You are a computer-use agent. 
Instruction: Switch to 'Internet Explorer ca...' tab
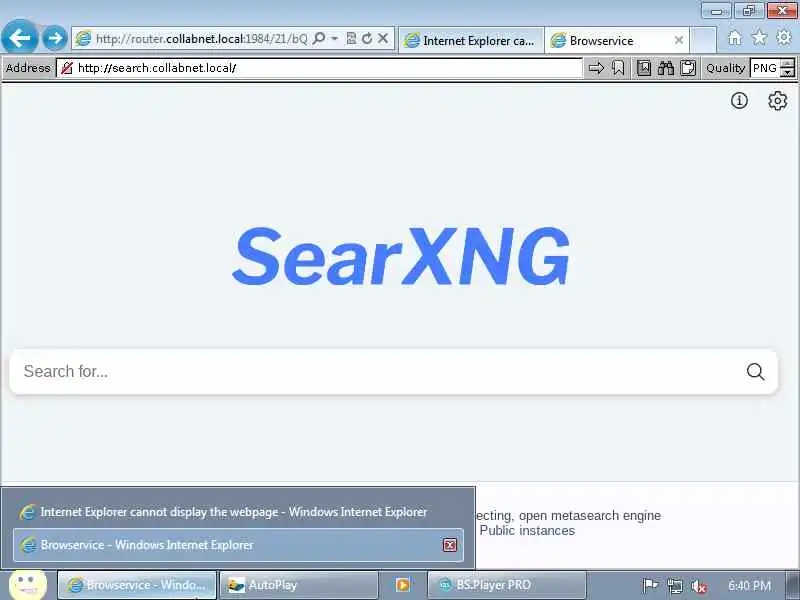[x=471, y=40]
